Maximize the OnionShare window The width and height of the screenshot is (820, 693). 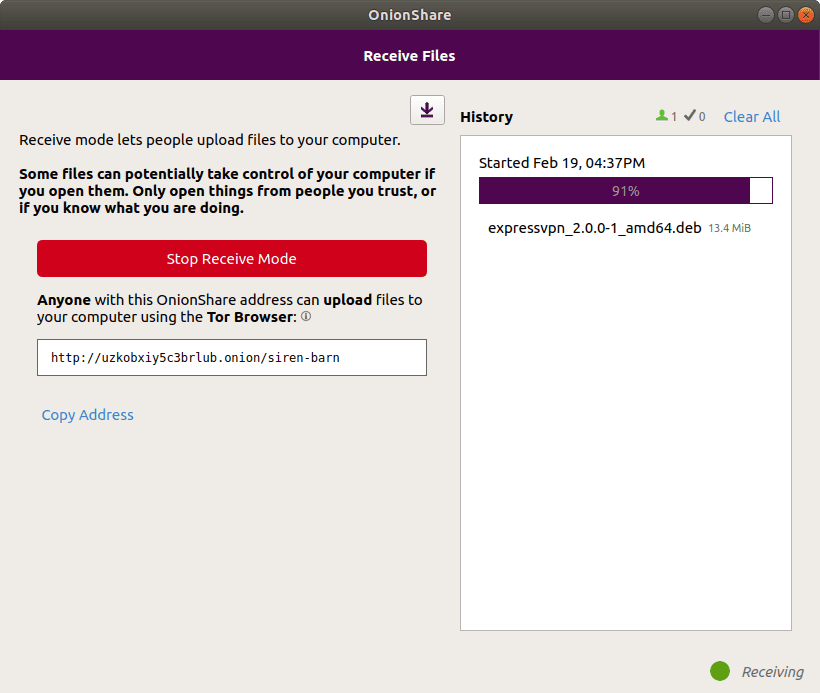[784, 15]
